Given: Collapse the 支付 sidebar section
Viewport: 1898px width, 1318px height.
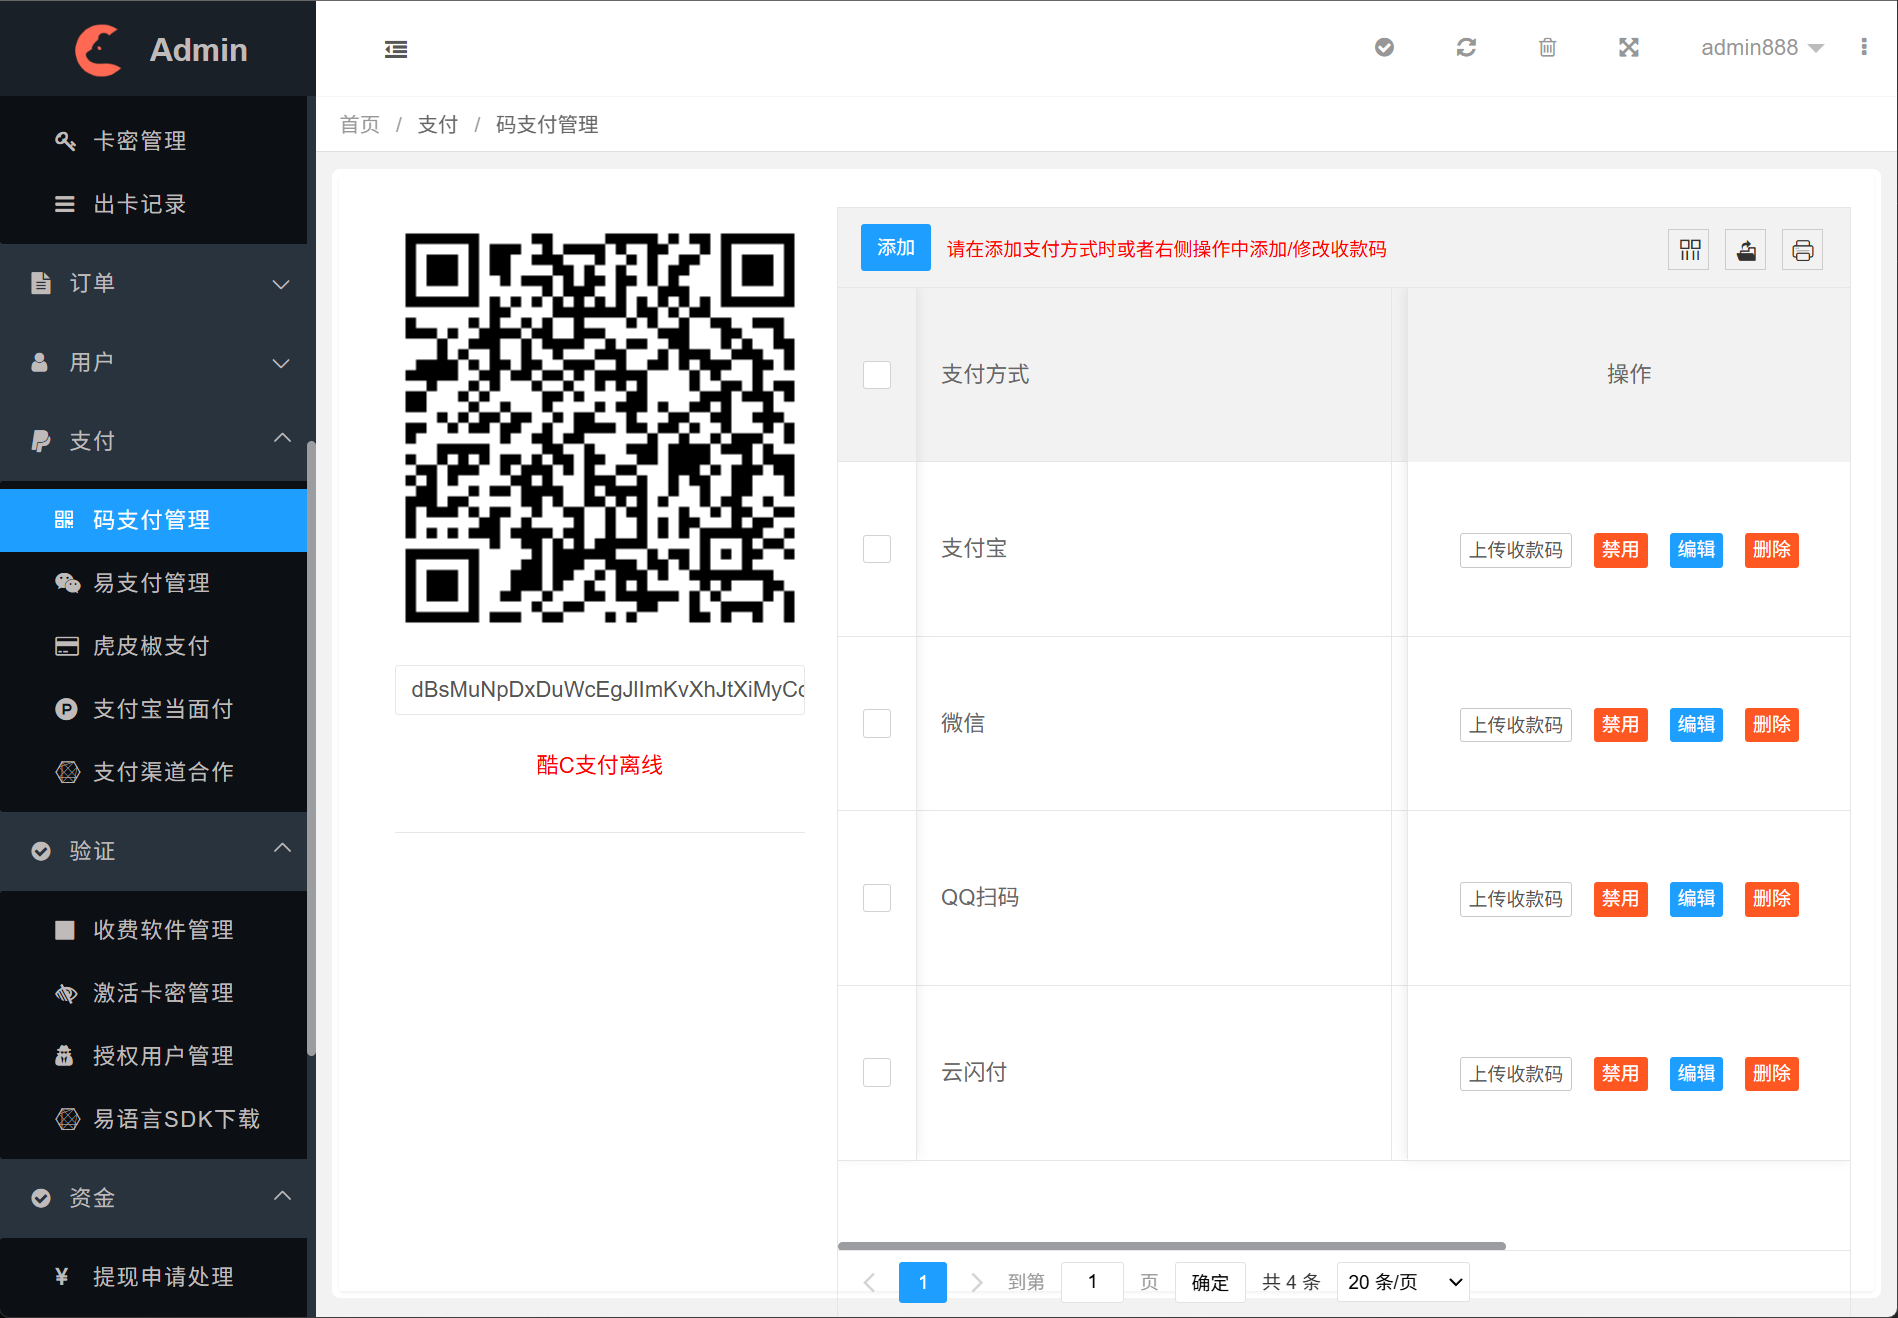Looking at the screenshot, I should (x=155, y=440).
